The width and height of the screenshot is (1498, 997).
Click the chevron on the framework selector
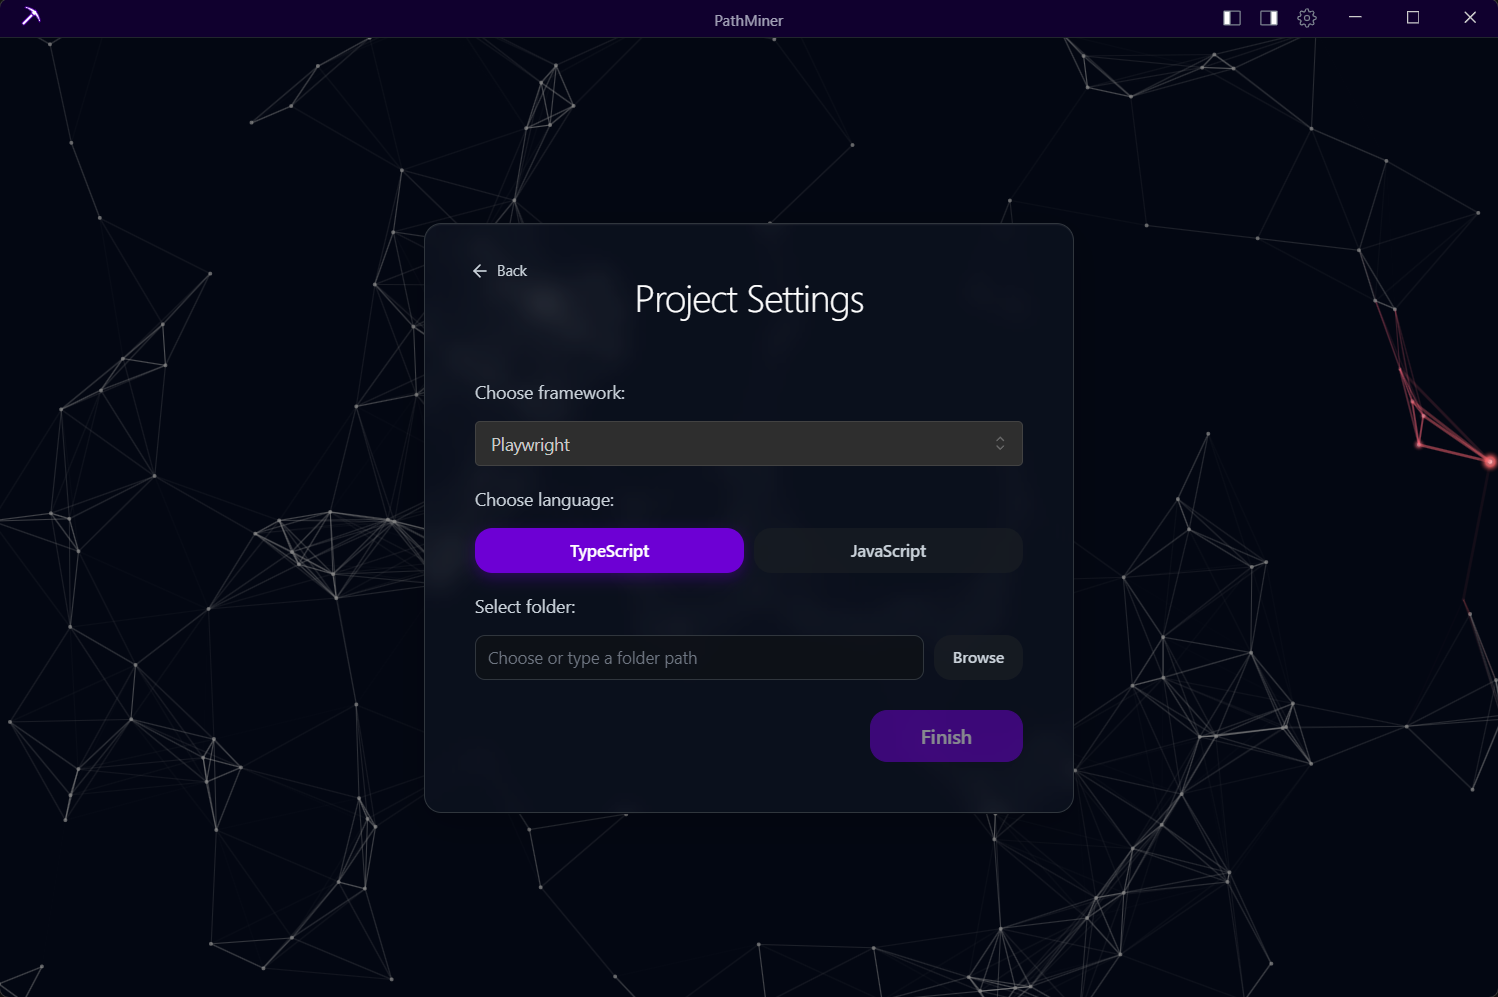(x=999, y=443)
